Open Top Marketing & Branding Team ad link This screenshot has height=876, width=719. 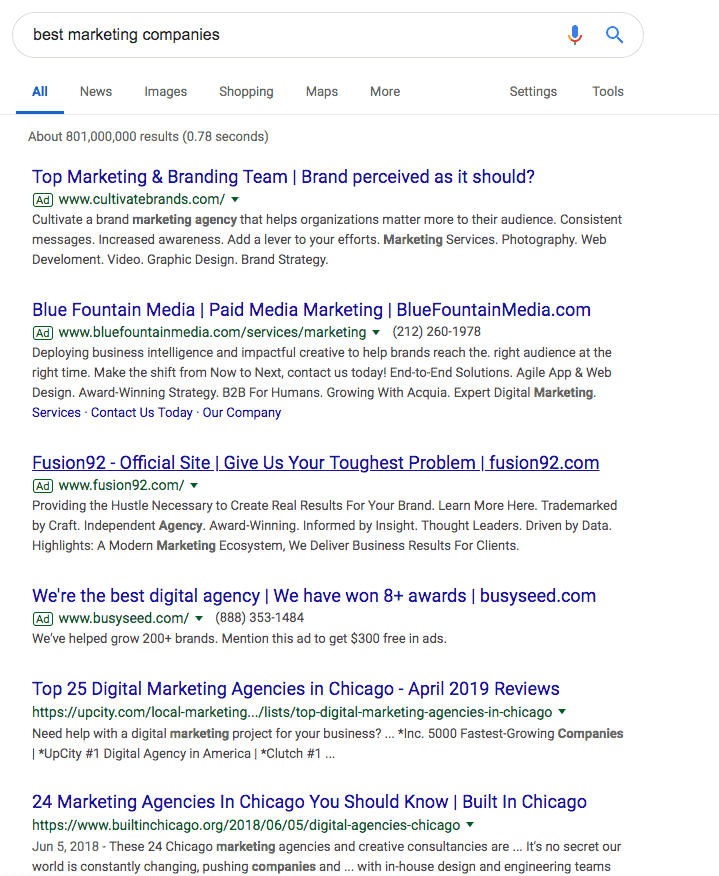tap(283, 177)
